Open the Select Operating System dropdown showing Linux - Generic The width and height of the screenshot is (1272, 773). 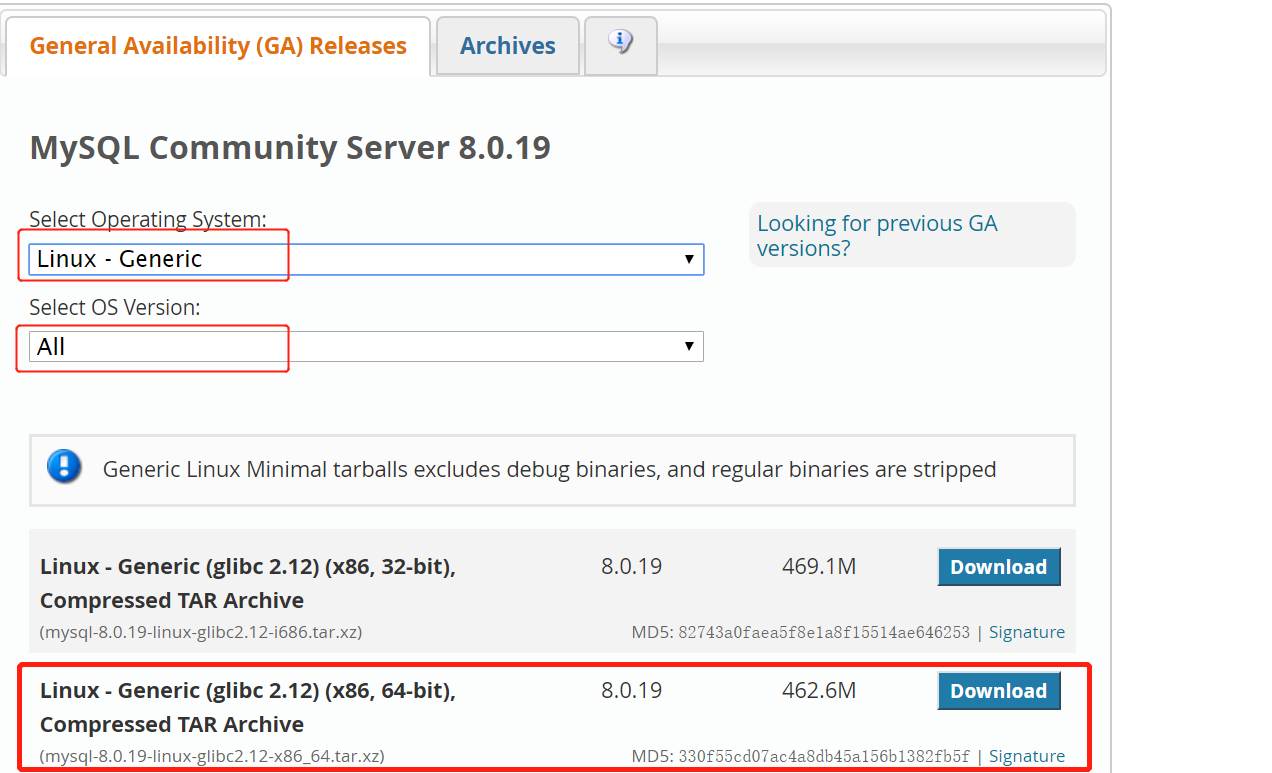pyautogui.click(x=360, y=259)
